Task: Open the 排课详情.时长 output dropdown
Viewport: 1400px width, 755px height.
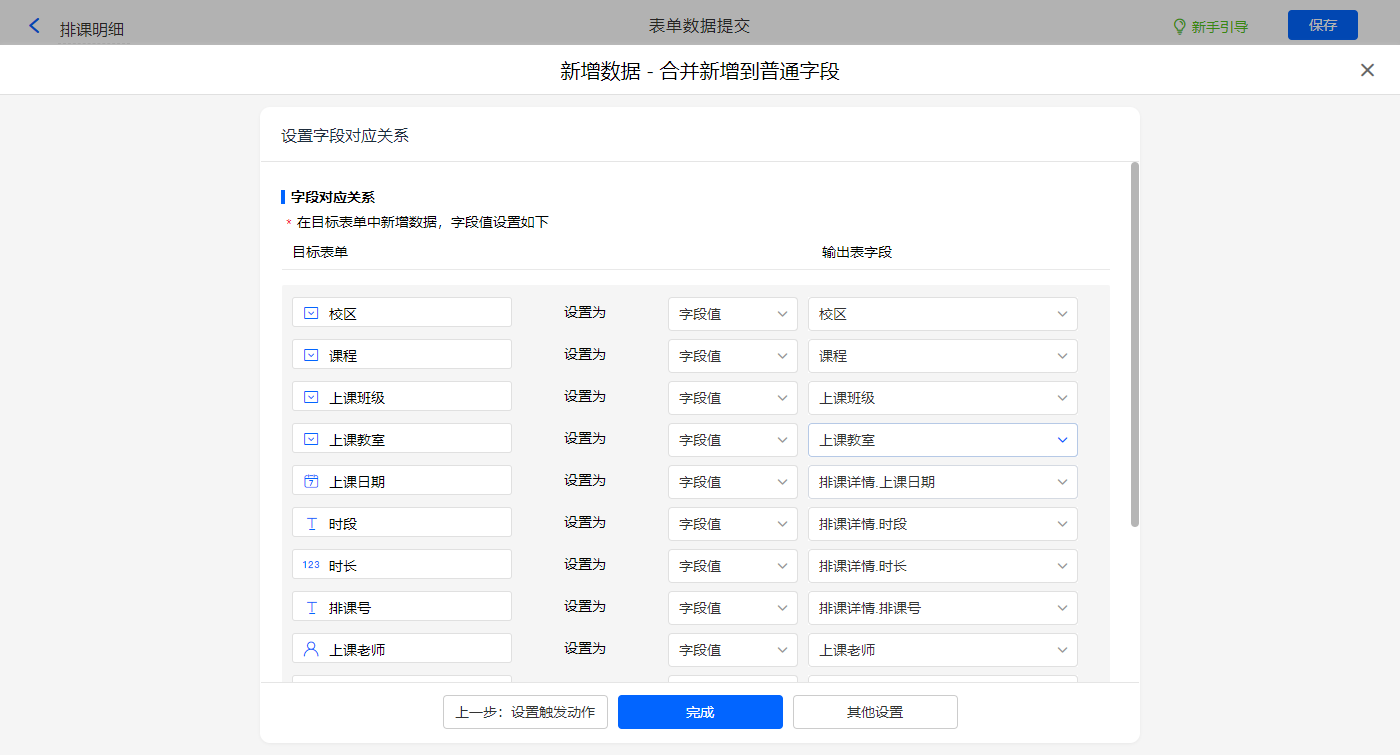Action: tap(942, 566)
